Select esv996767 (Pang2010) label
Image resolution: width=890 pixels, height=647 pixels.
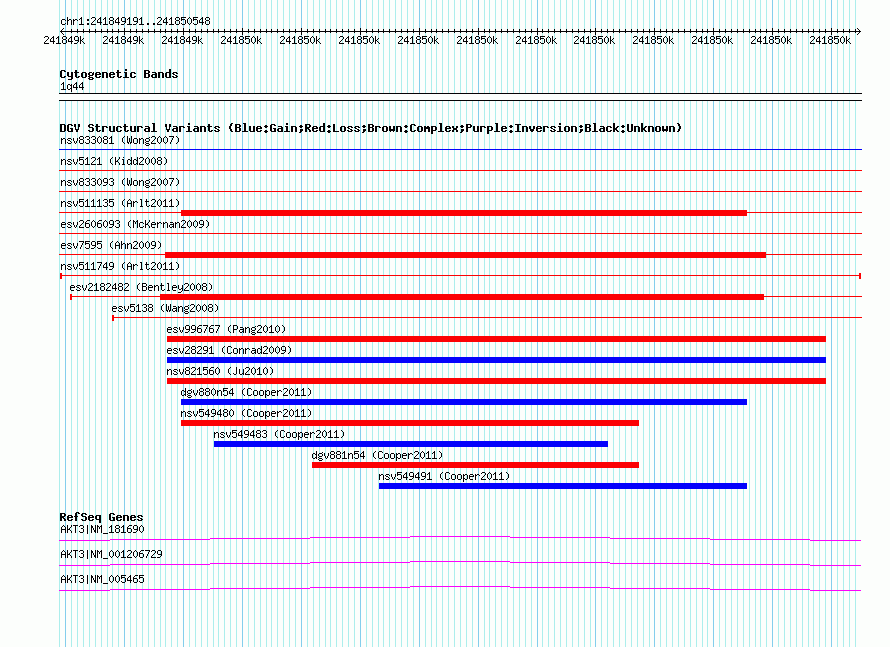pyautogui.click(x=226, y=329)
